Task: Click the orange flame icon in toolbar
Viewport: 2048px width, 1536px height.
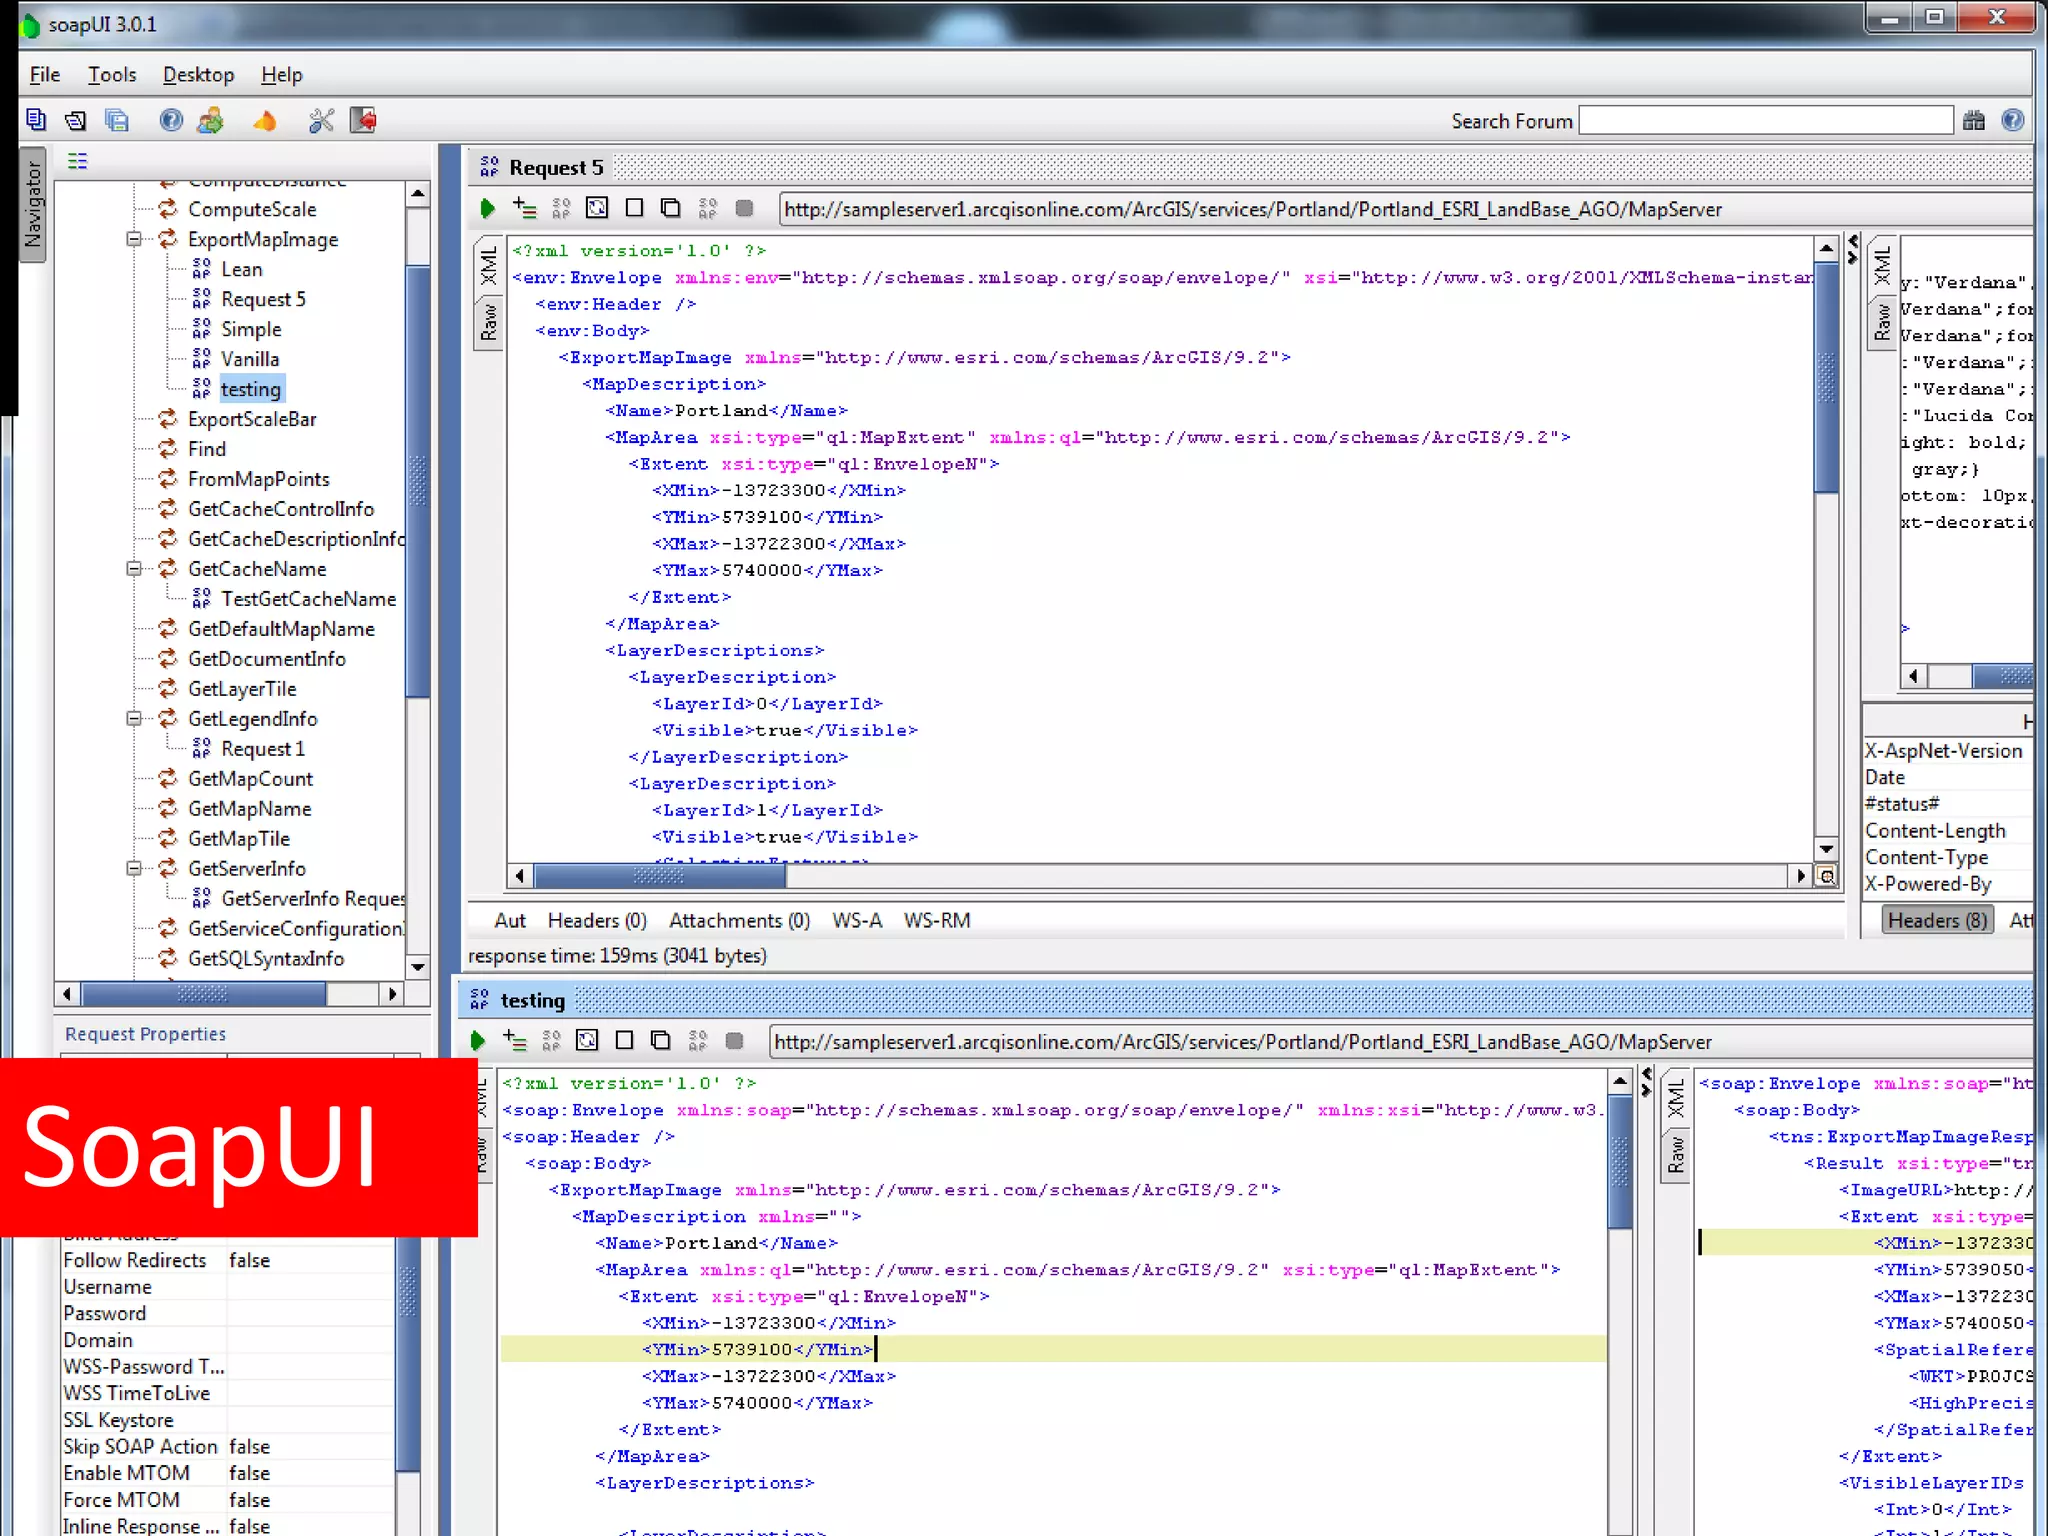Action: click(264, 120)
